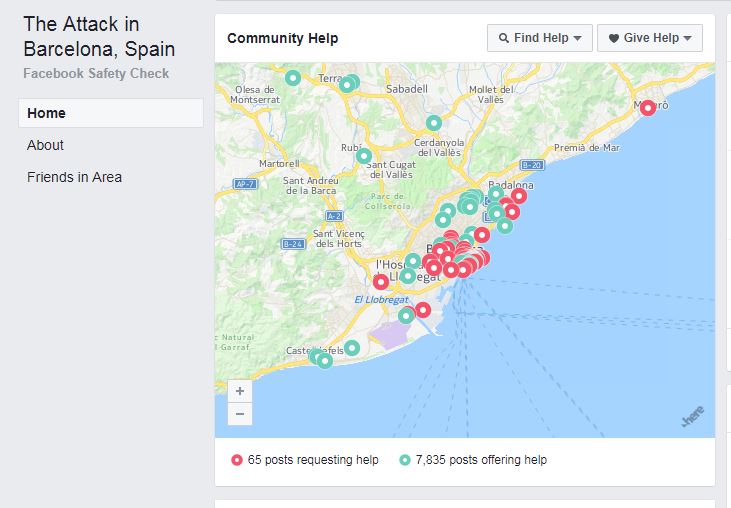731x508 pixels.
Task: Zoom in on the map
Action: tap(240, 391)
